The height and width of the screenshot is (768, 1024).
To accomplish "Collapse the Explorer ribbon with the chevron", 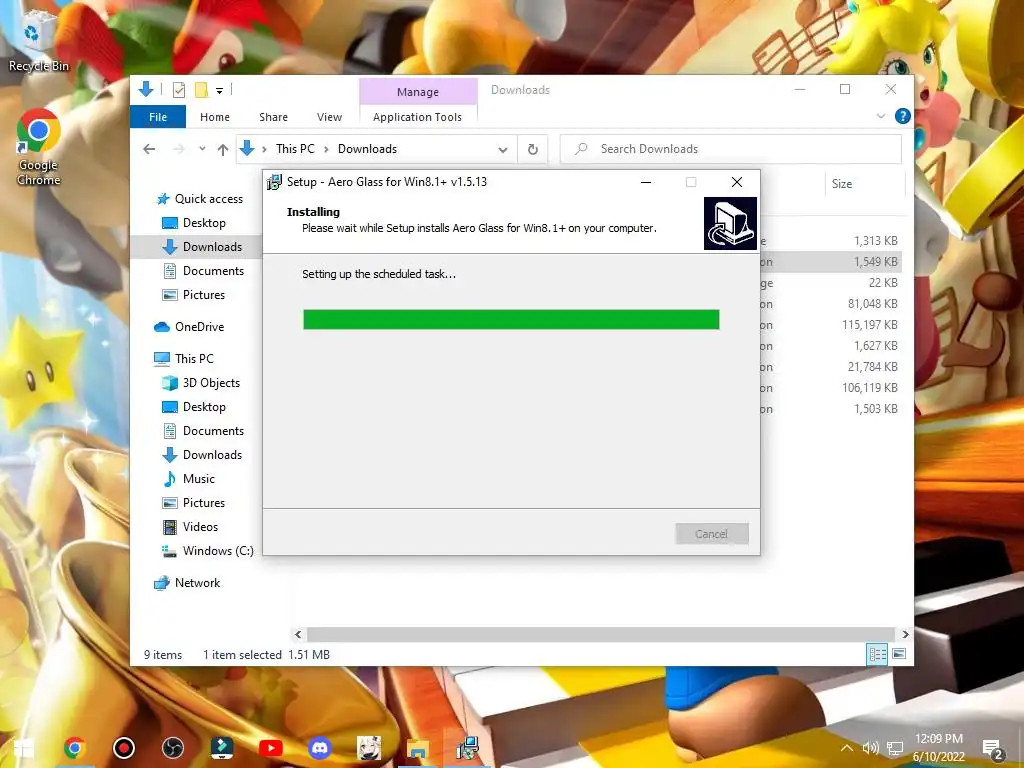I will pyautogui.click(x=880, y=116).
